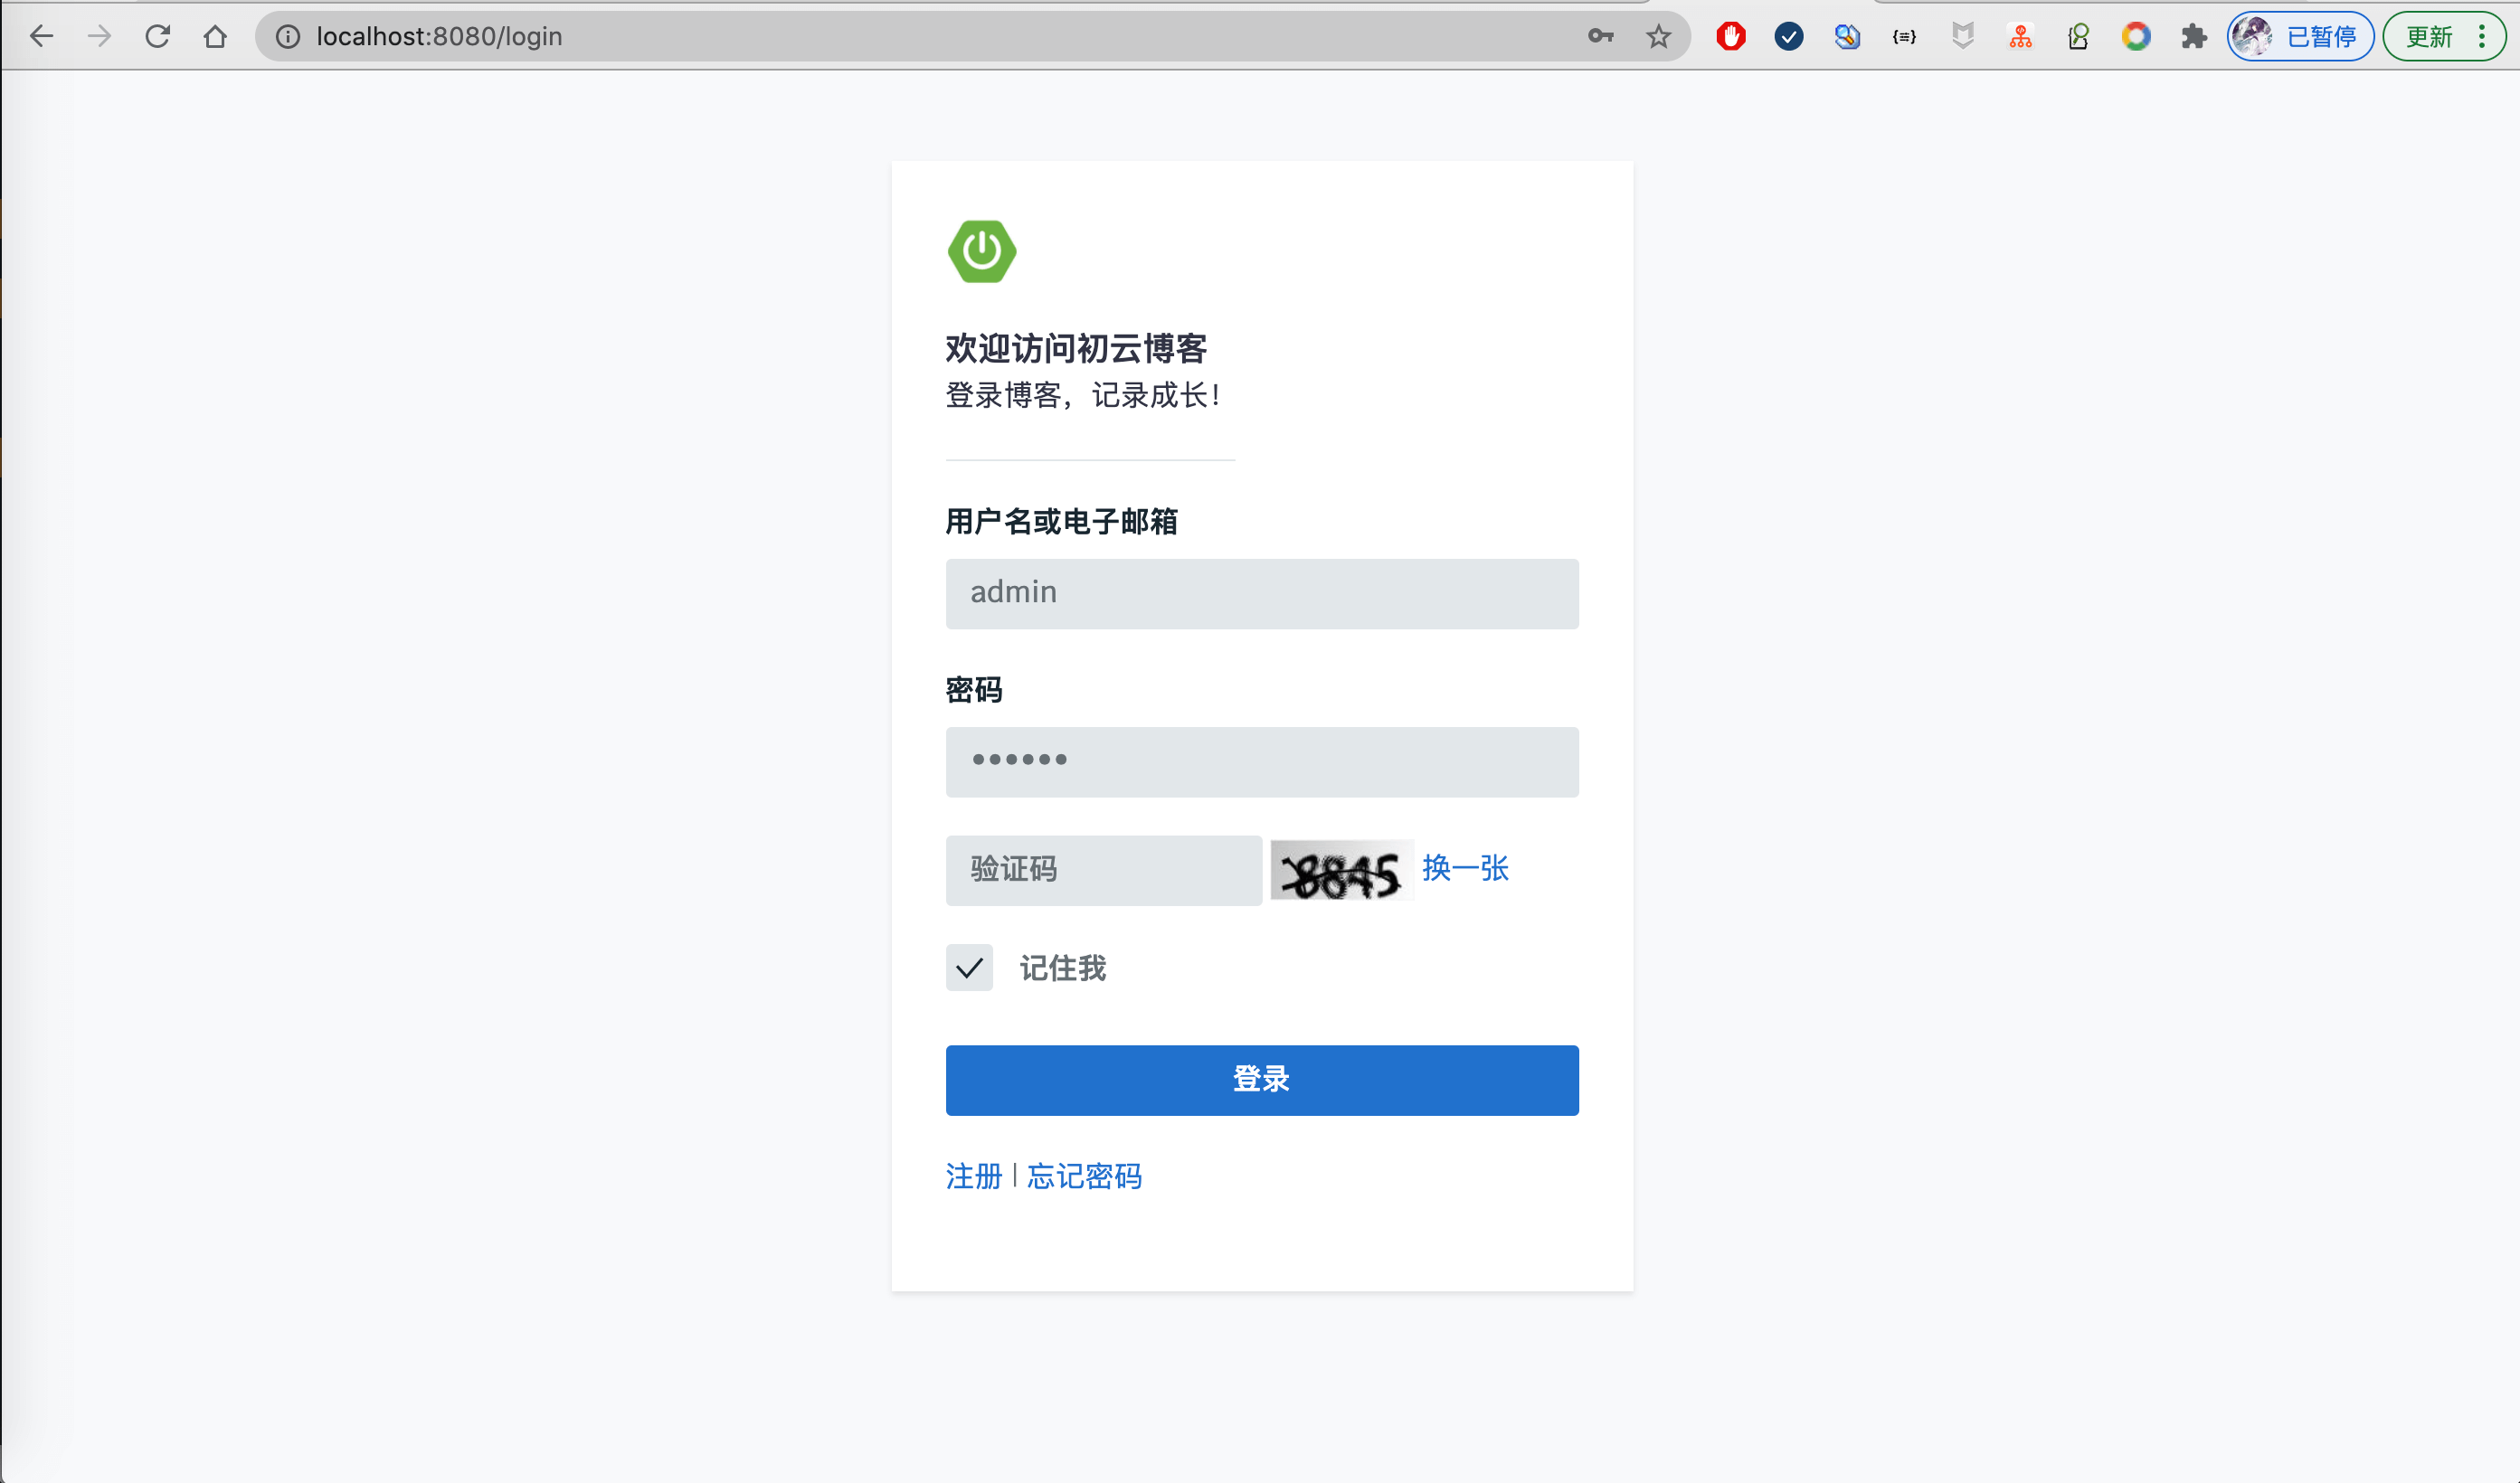Open the red adblock extension

pyautogui.click(x=1731, y=37)
